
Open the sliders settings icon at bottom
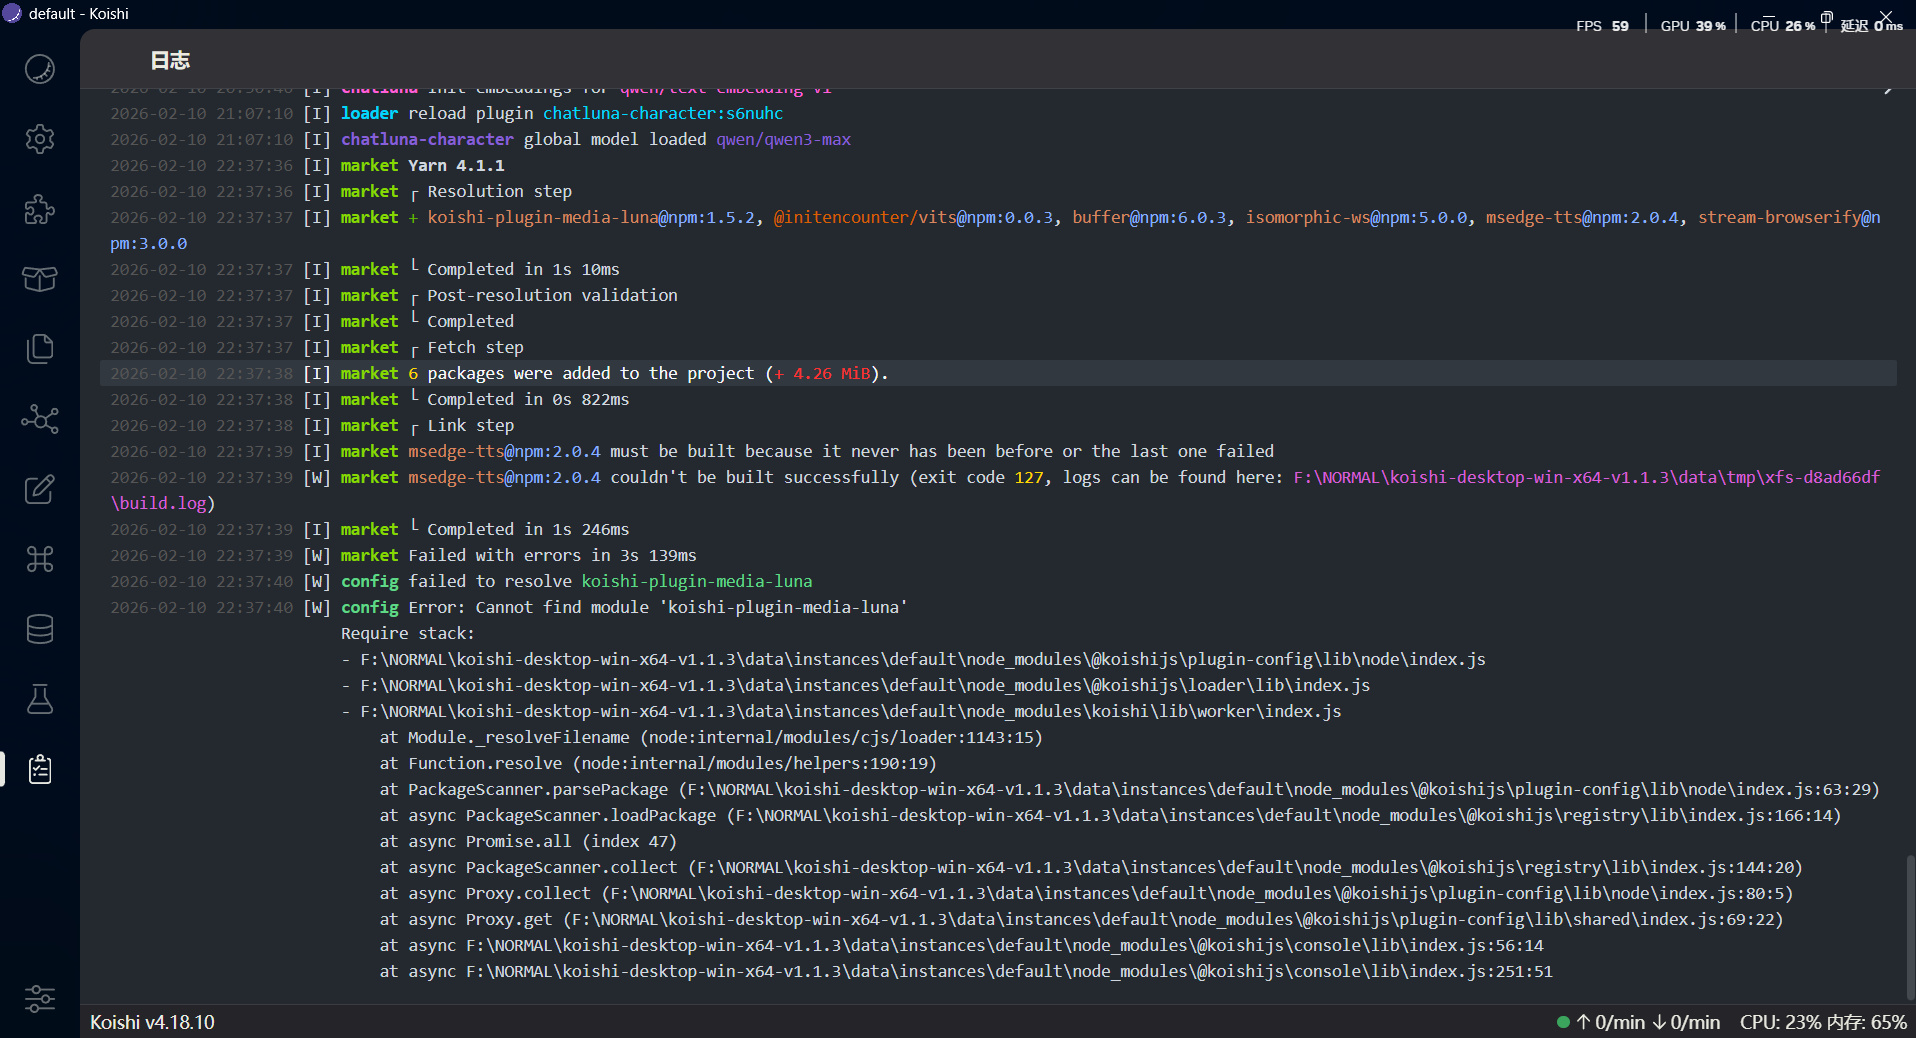point(40,999)
